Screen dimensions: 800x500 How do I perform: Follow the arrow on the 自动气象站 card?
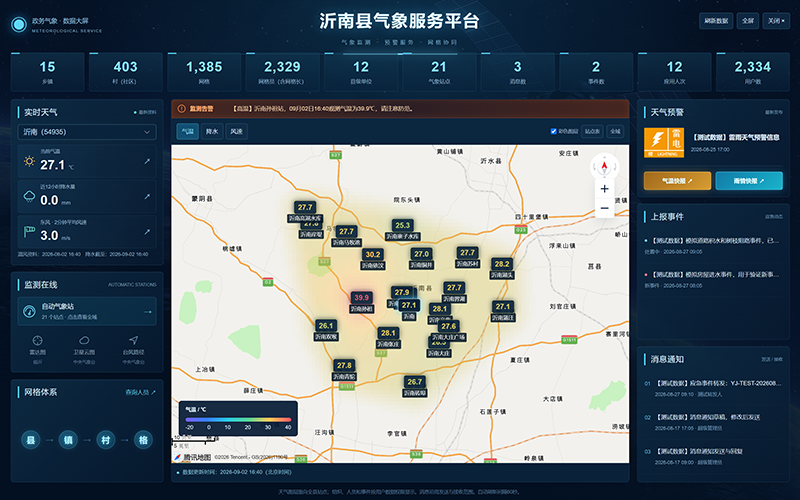tap(147, 312)
